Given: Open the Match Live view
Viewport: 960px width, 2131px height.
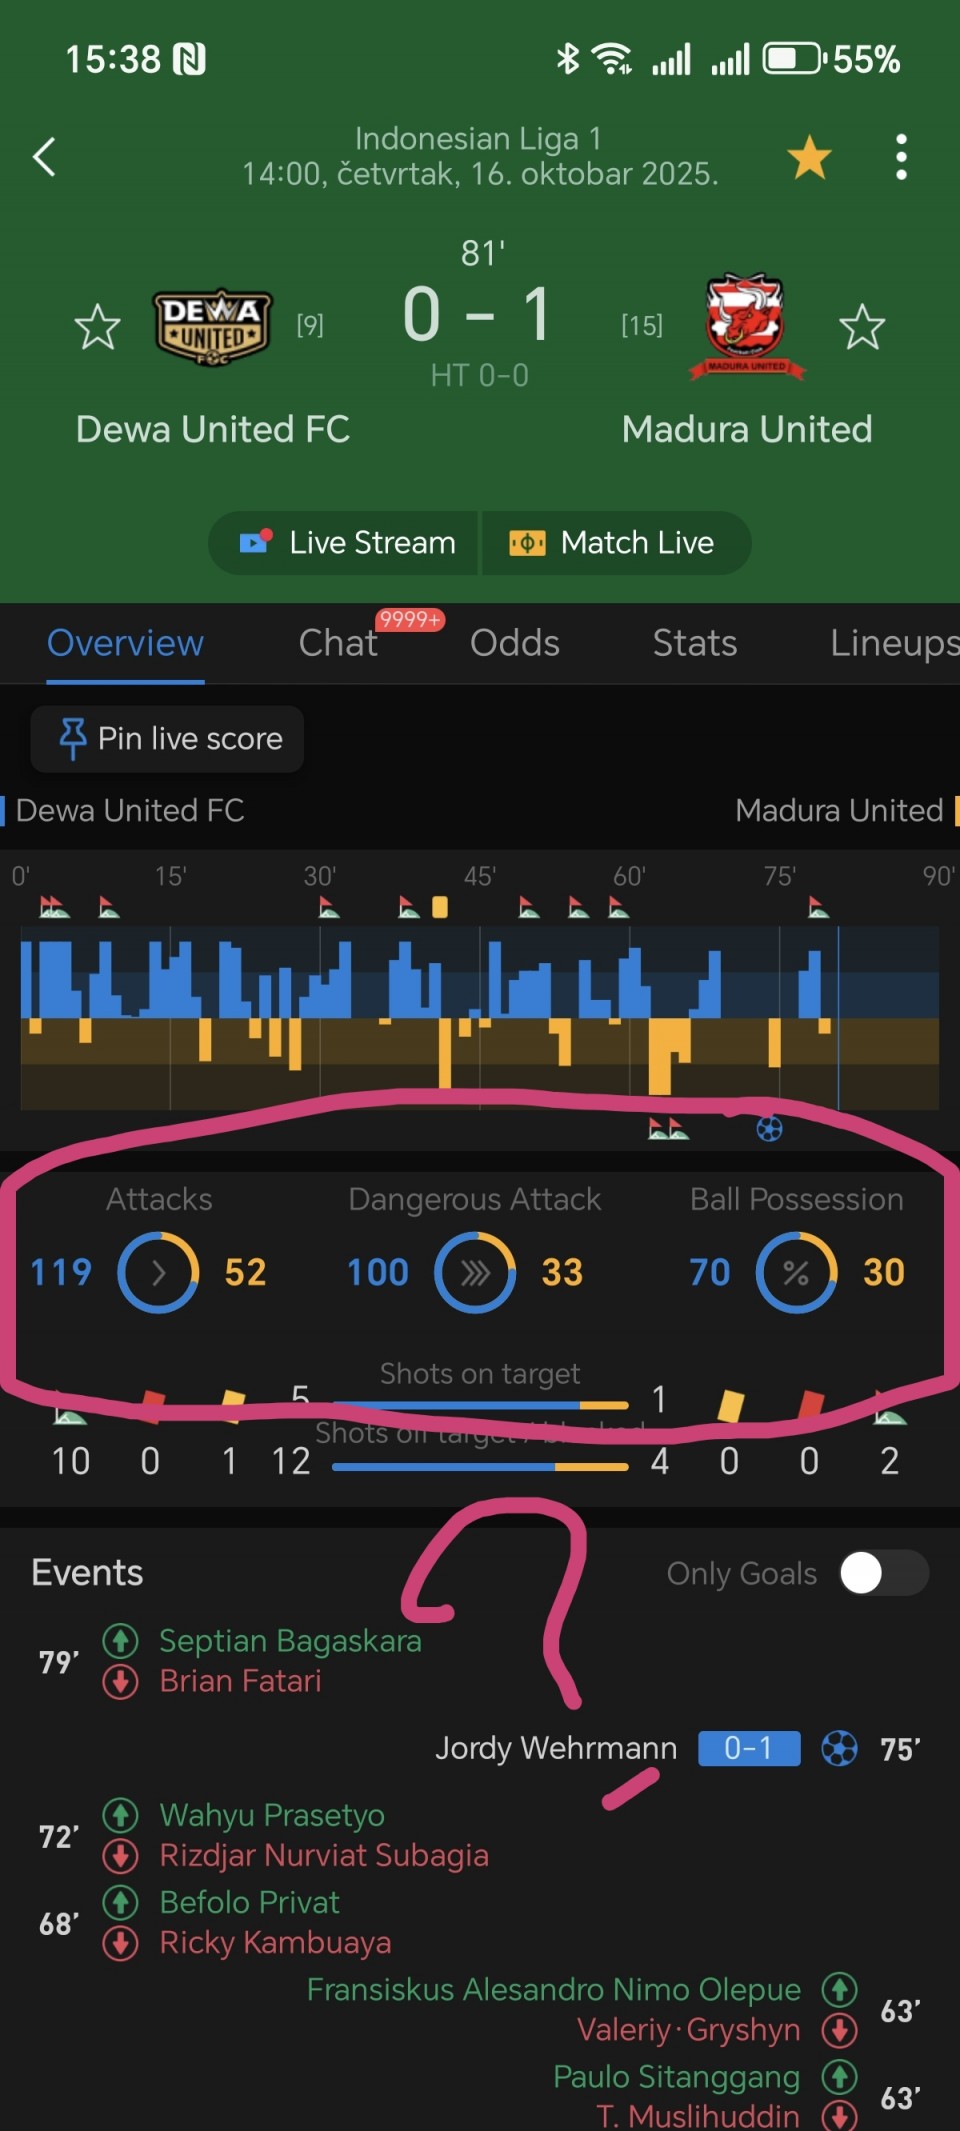Looking at the screenshot, I should tap(613, 543).
